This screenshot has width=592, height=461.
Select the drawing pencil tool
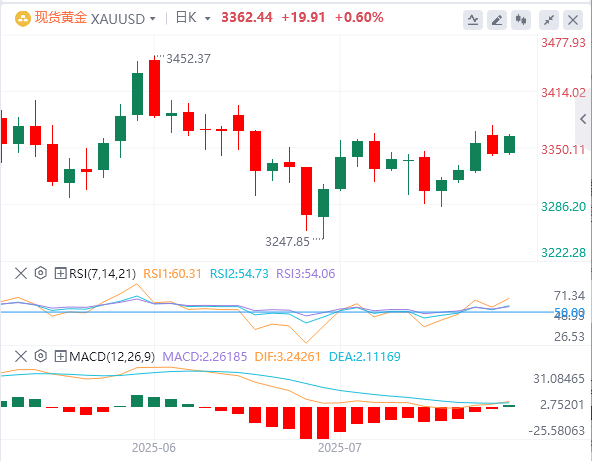(497, 20)
